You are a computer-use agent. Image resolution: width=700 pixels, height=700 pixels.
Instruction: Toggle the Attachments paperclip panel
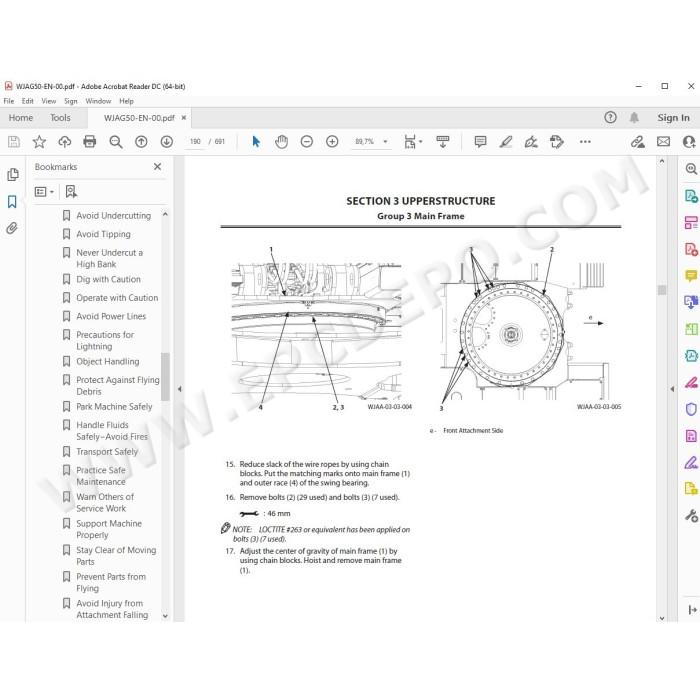pos(12,228)
